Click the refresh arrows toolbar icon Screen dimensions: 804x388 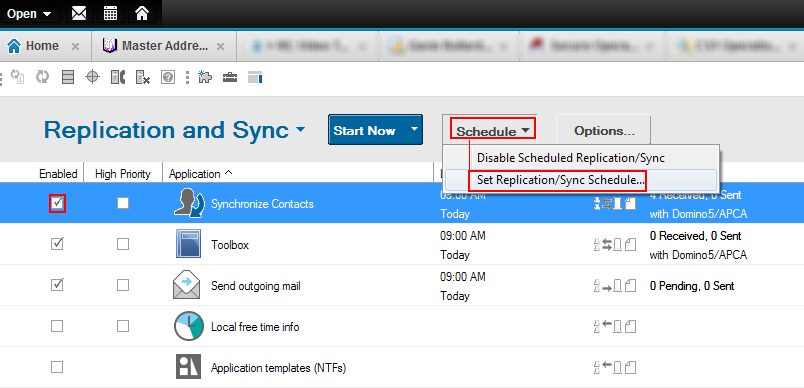(43, 77)
